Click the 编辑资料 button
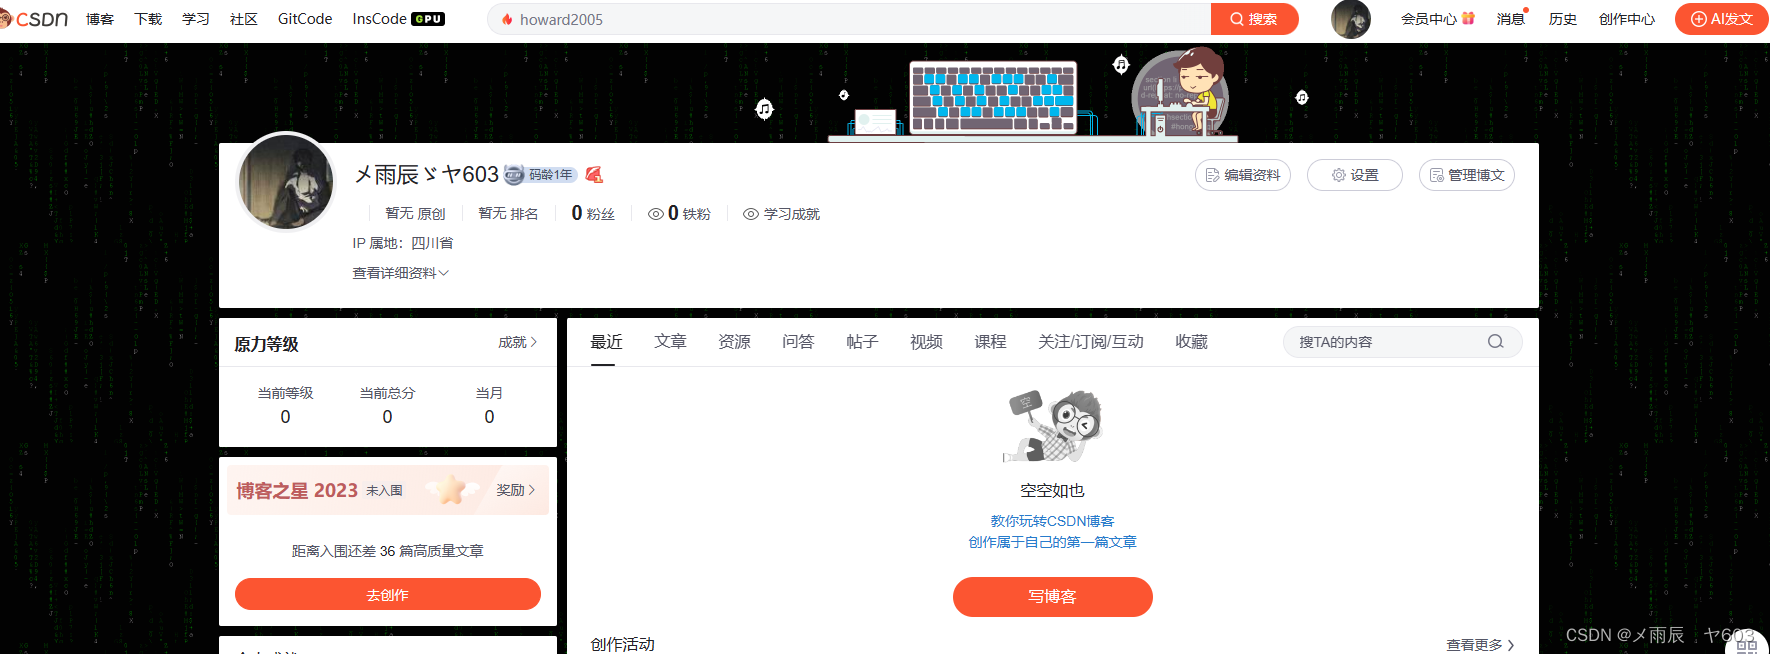 [1243, 175]
